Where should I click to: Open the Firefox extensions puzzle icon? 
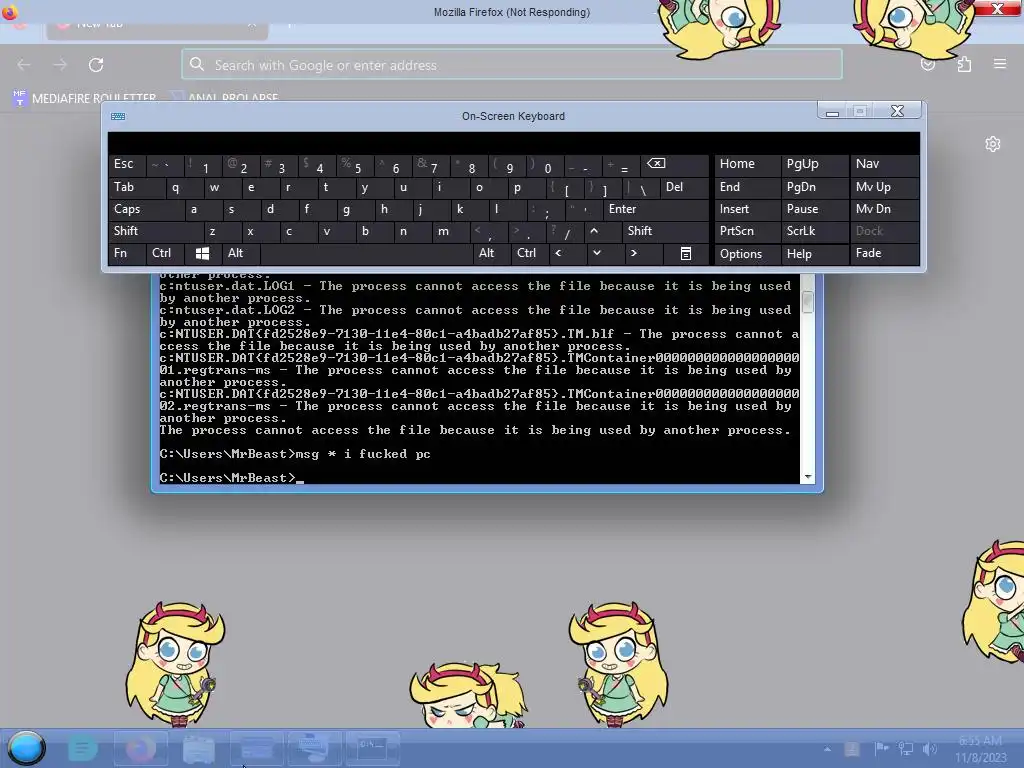[964, 64]
